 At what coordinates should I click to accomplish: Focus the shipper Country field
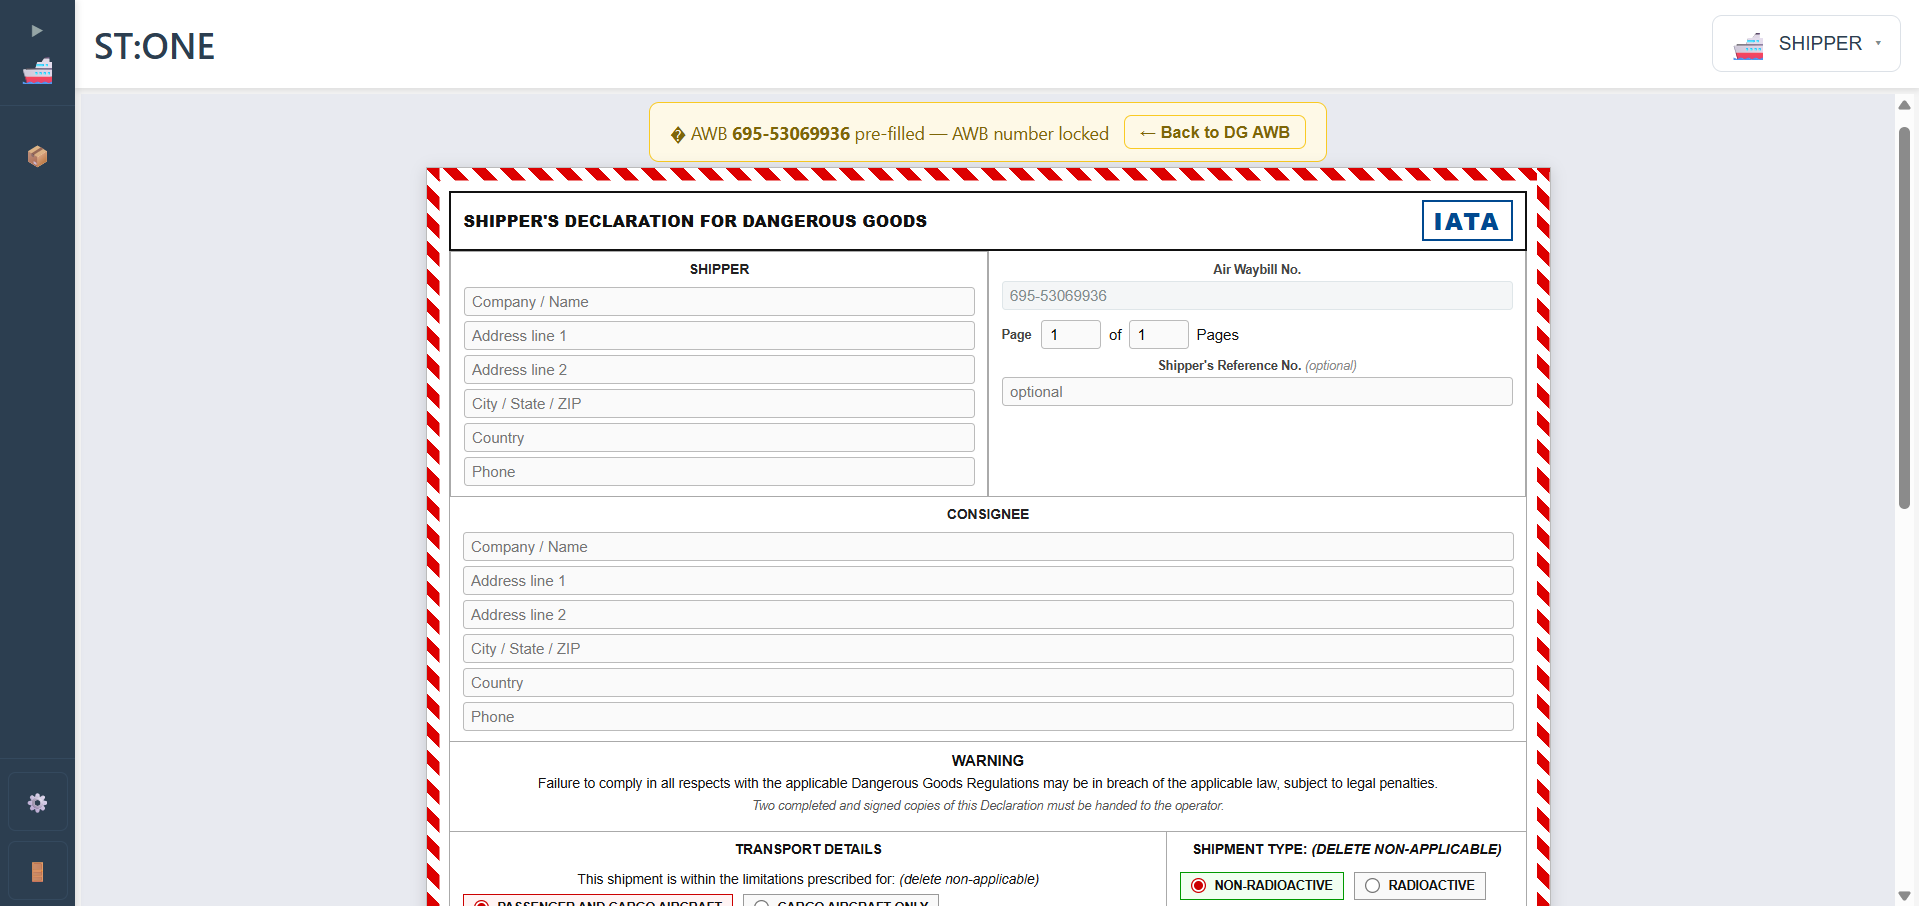point(719,438)
